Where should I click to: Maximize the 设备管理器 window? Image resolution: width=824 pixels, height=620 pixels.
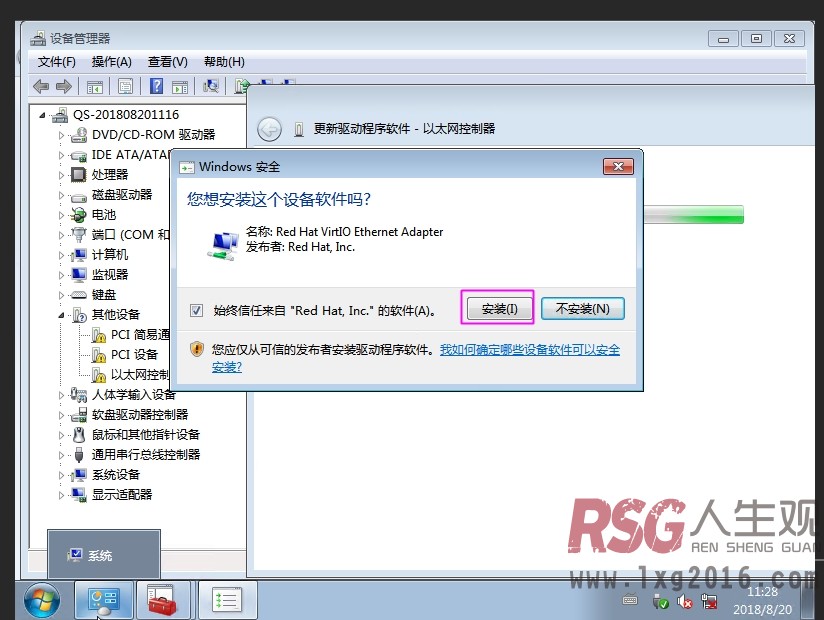(x=756, y=38)
